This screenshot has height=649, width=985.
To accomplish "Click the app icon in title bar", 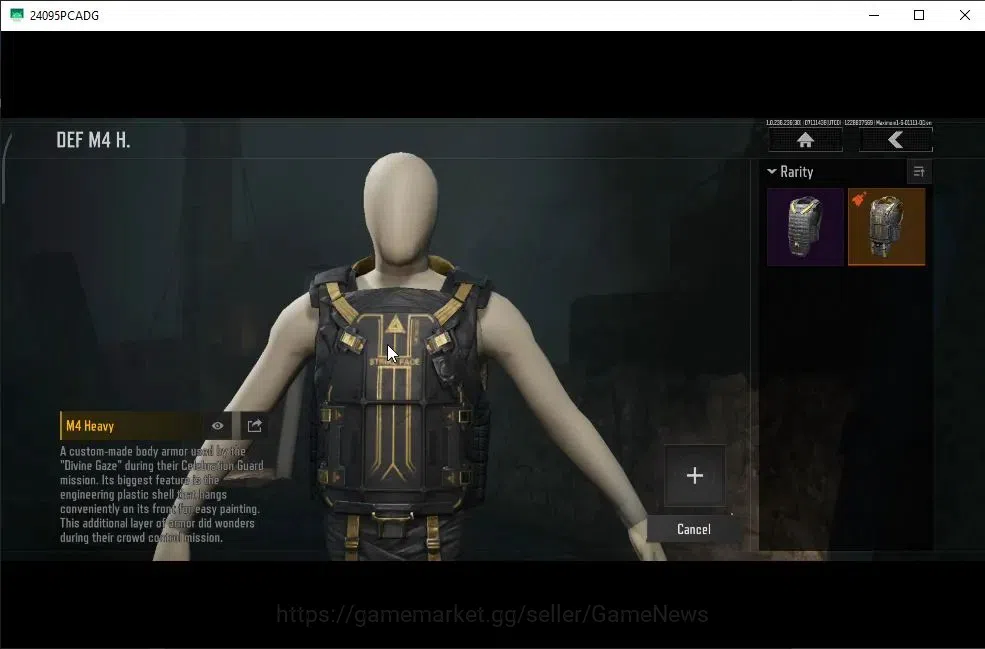I will coord(16,15).
